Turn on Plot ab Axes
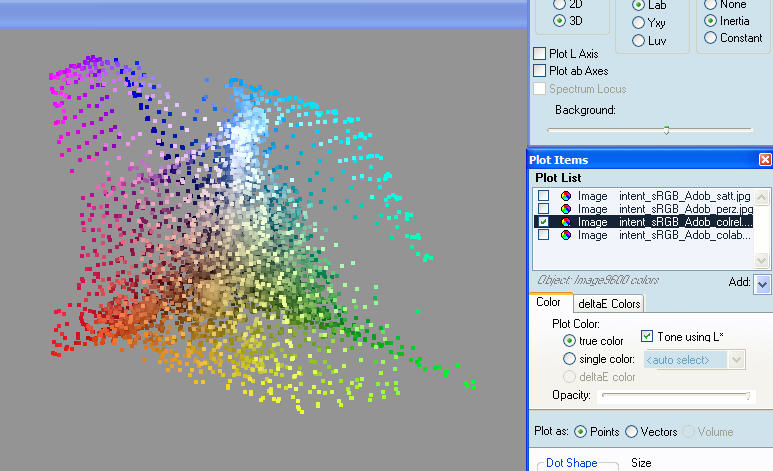Viewport: 773px width, 471px height. (x=540, y=71)
